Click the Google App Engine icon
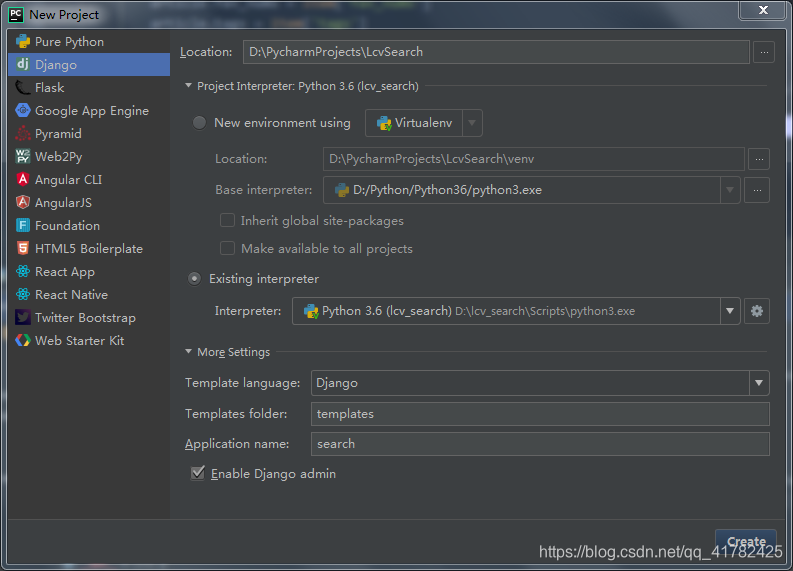 [23, 110]
